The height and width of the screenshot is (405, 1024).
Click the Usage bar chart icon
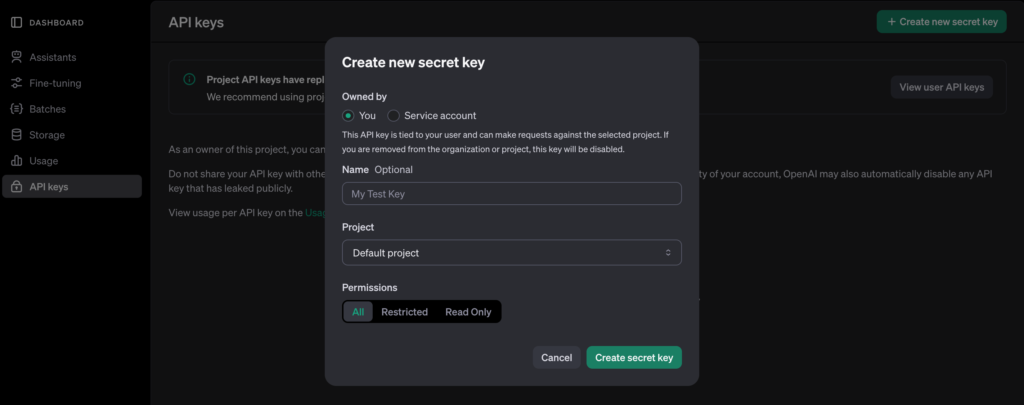16,161
